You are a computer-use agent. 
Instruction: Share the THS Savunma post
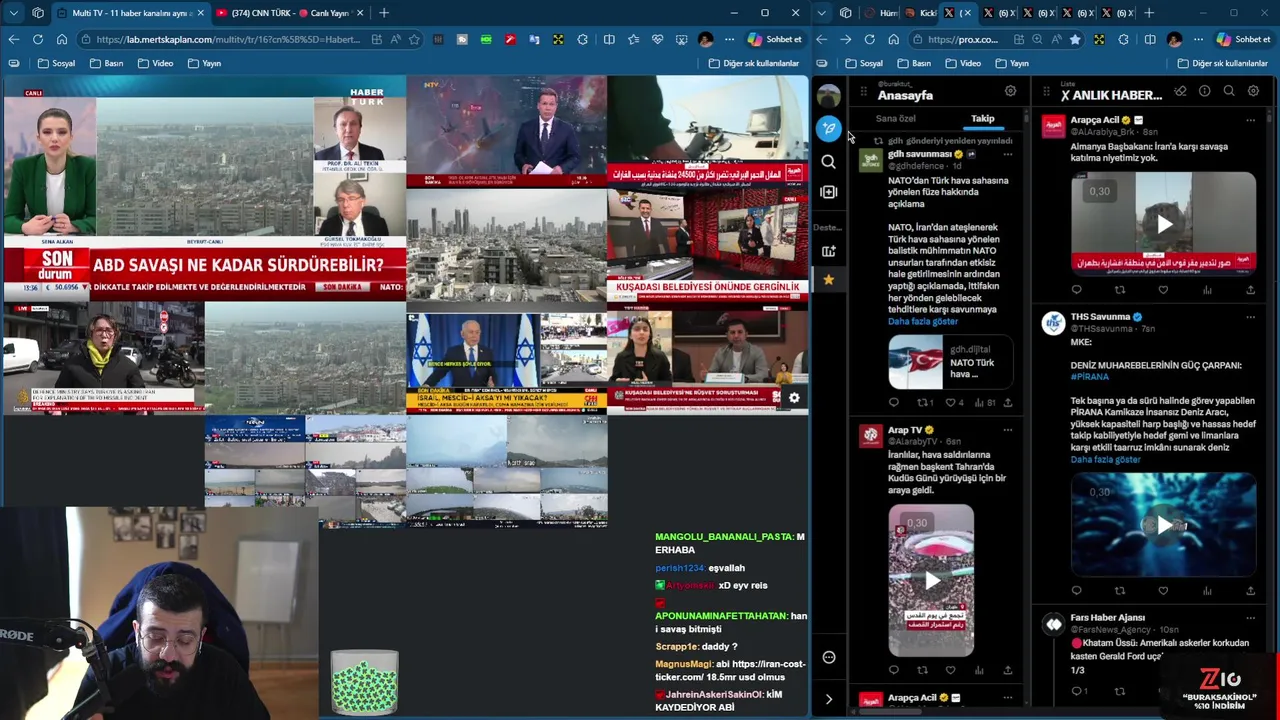tap(1250, 590)
